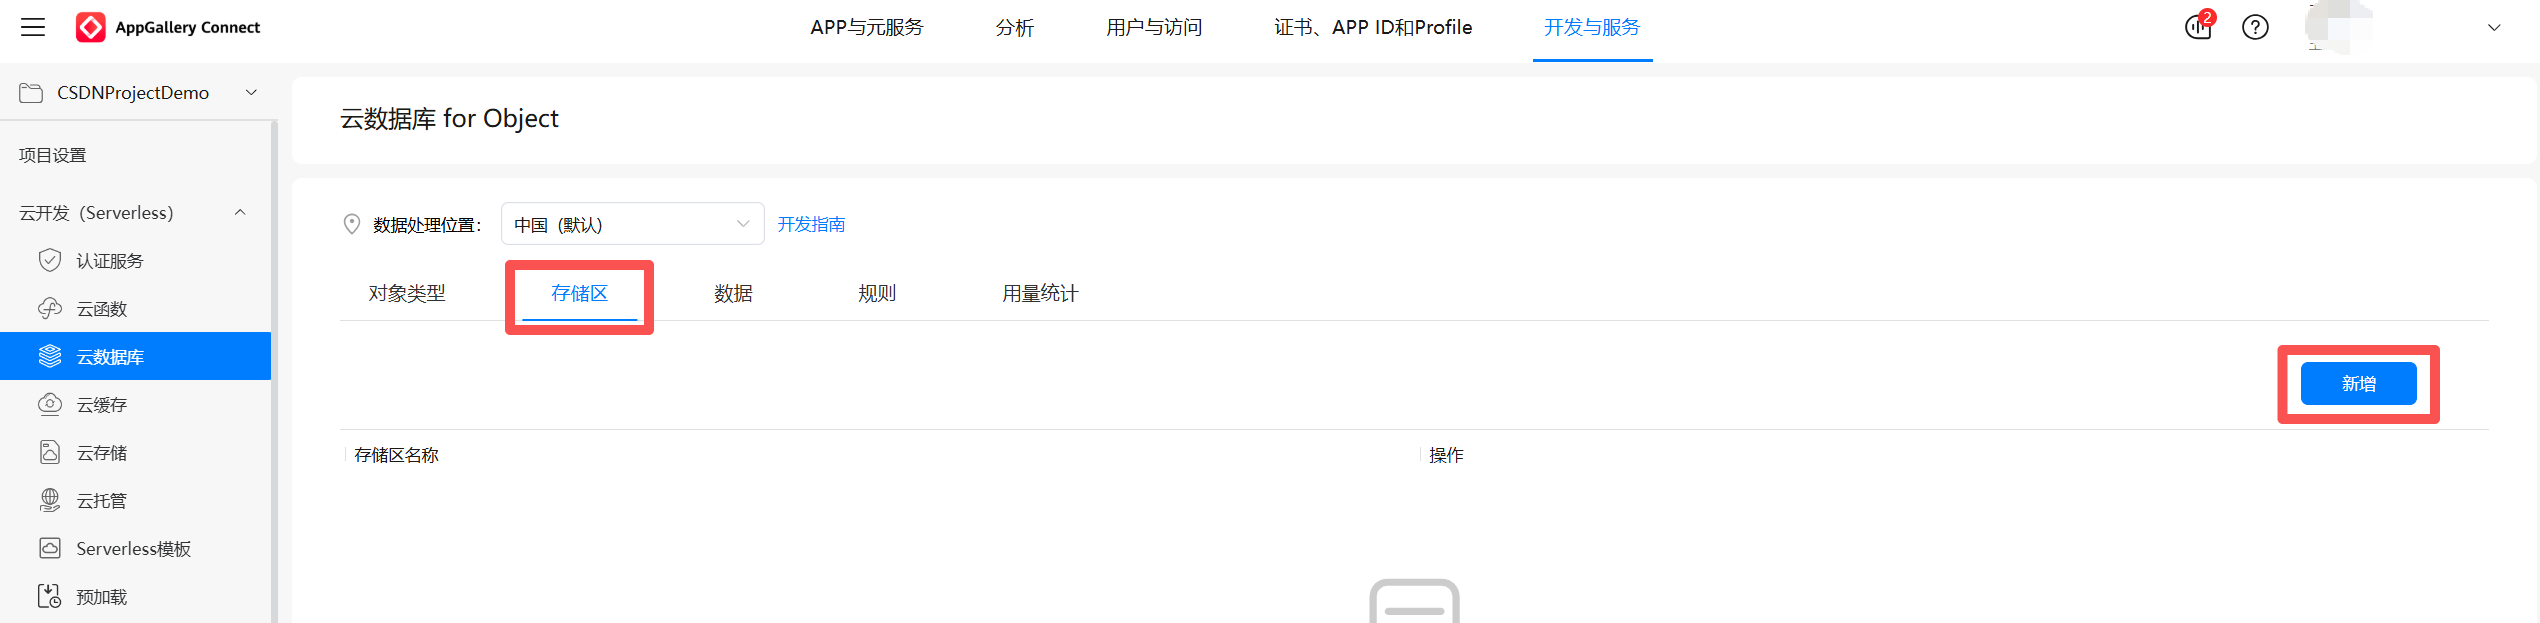
Task: Open the 分析 top menu
Action: point(1014,27)
